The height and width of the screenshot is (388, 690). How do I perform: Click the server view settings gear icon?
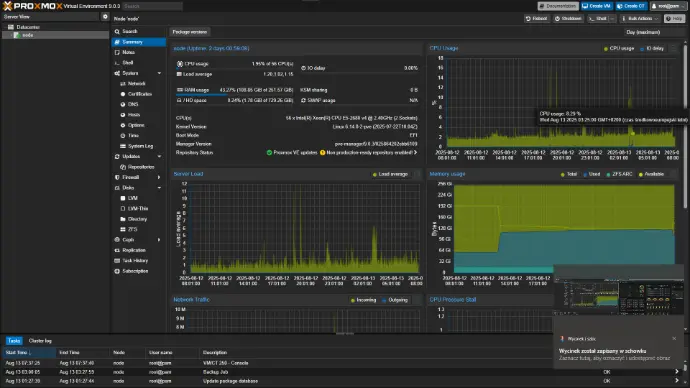point(105,17)
